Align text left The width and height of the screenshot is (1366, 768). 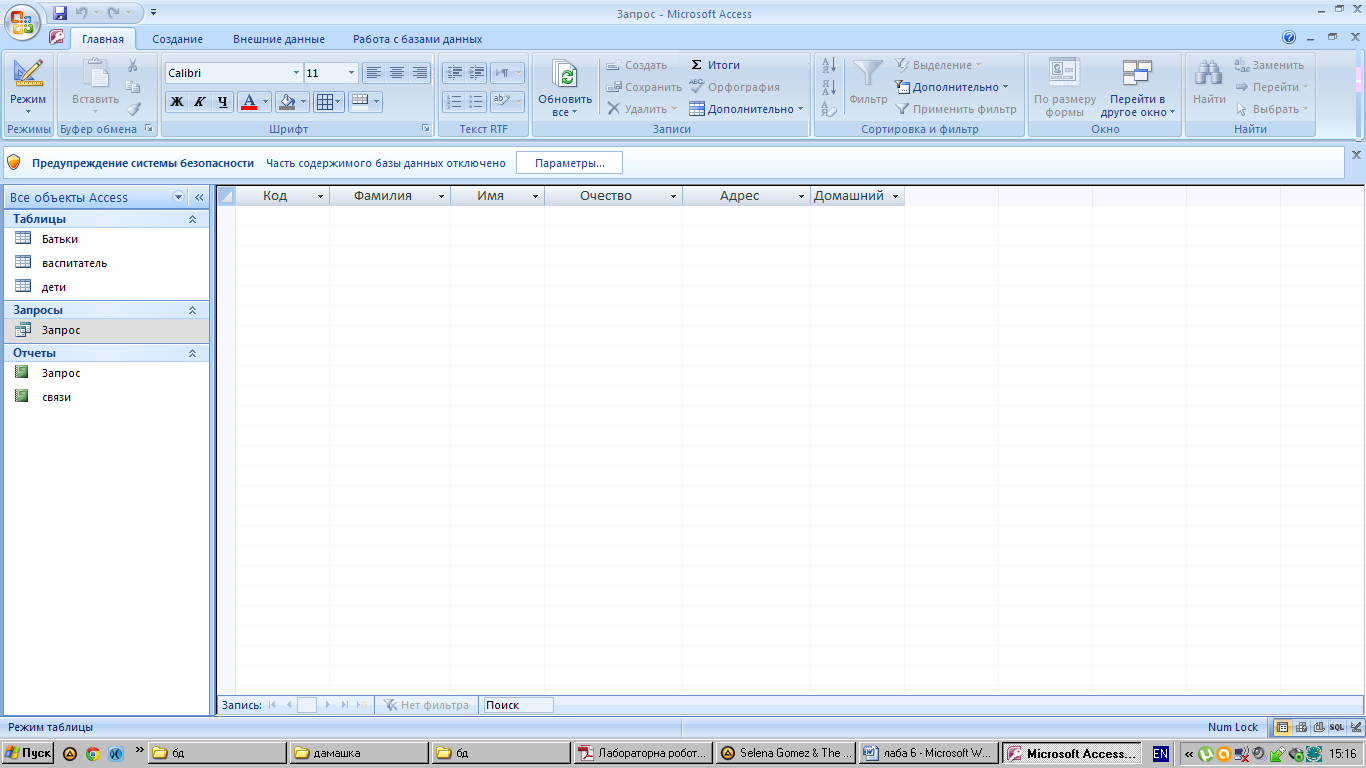click(x=374, y=73)
